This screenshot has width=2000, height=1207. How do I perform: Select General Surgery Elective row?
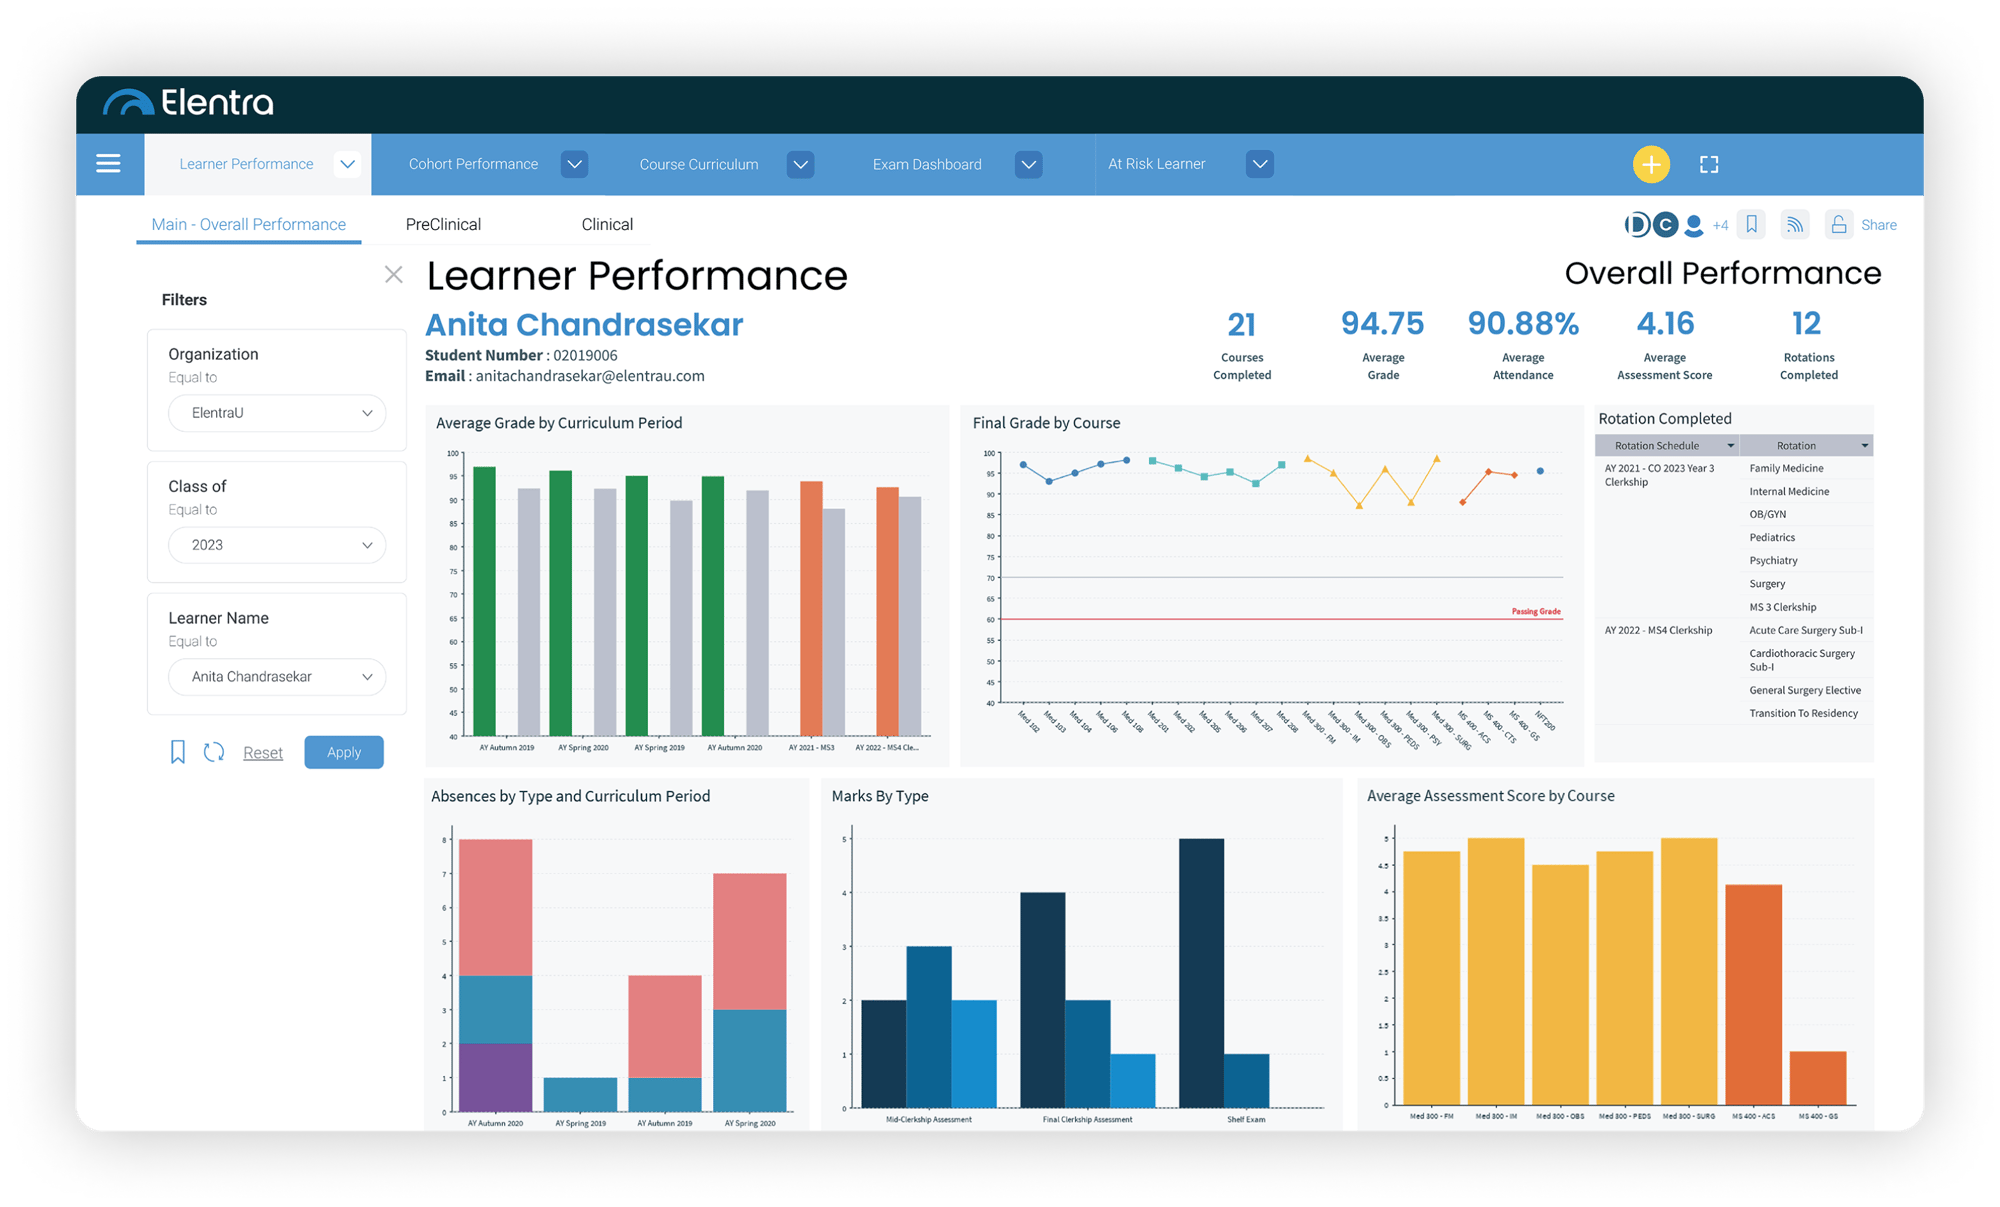tap(1806, 691)
